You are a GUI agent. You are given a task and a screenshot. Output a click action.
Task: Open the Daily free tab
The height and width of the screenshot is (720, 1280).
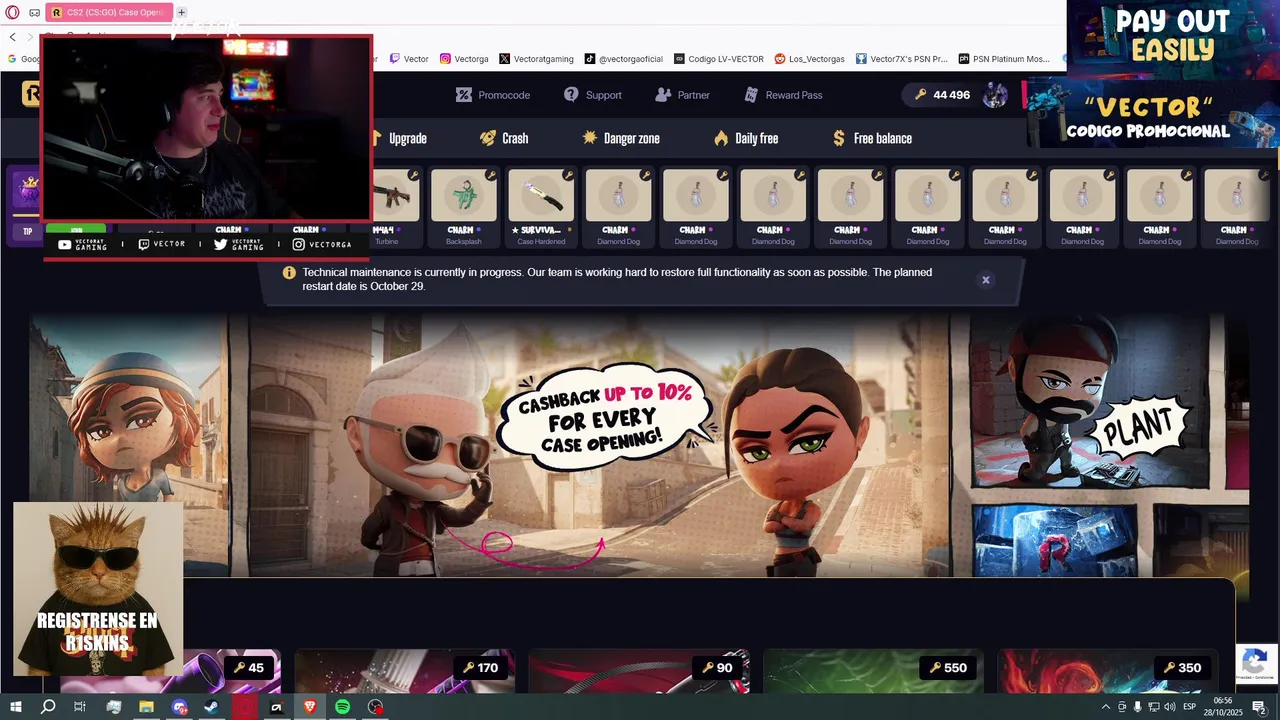tap(746, 138)
